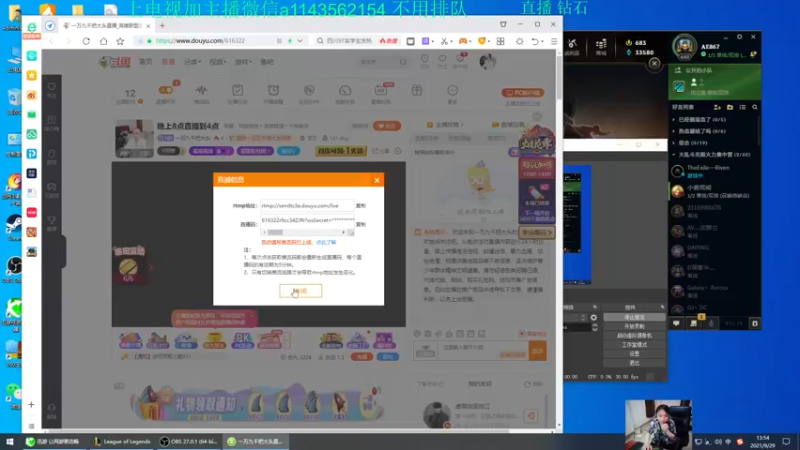The image size is (800, 450).
Task: Expand the address bar dropdown chevron
Action: click(300, 41)
